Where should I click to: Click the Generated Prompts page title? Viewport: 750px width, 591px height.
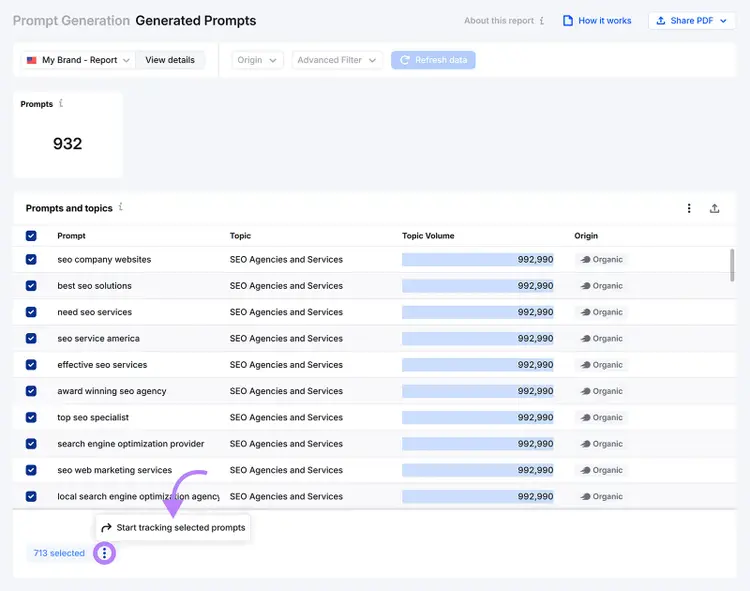click(x=196, y=21)
